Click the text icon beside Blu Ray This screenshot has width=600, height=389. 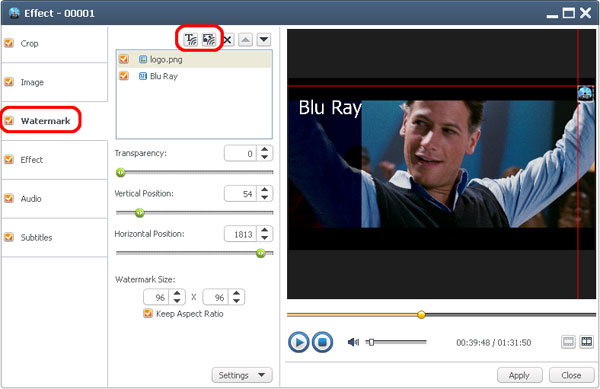click(x=143, y=76)
